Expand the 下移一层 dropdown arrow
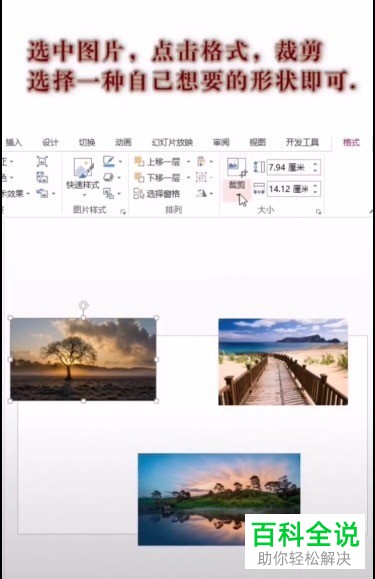 pos(189,178)
